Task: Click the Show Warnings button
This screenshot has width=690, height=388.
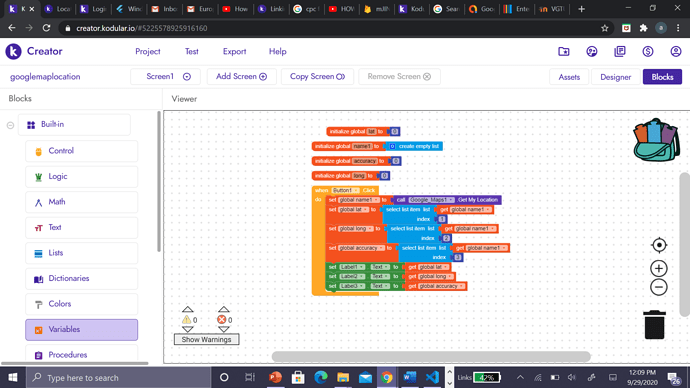Action: tap(206, 340)
